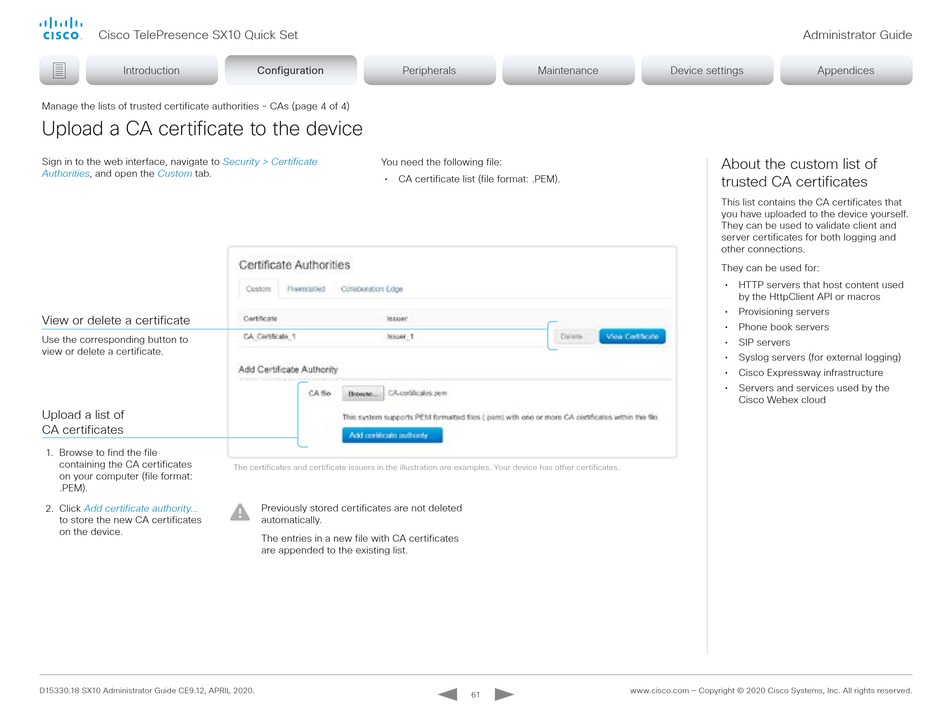Viewport: 950px width, 711px height.
Task: Click the Certificate column header
Action: (x=260, y=319)
